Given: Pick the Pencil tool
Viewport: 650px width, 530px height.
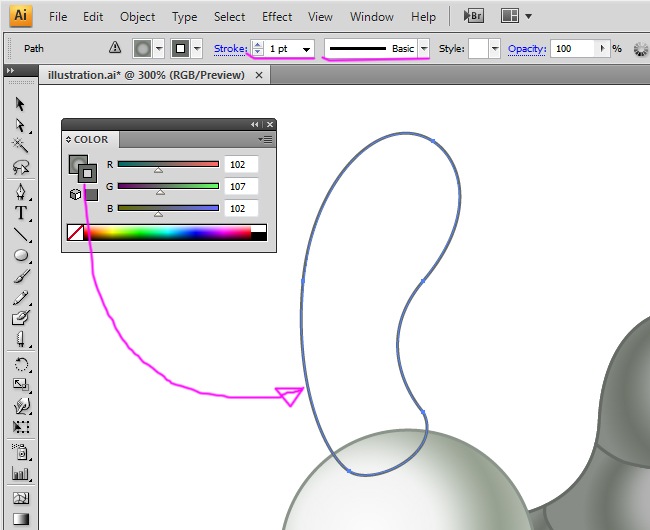Looking at the screenshot, I should (x=21, y=298).
